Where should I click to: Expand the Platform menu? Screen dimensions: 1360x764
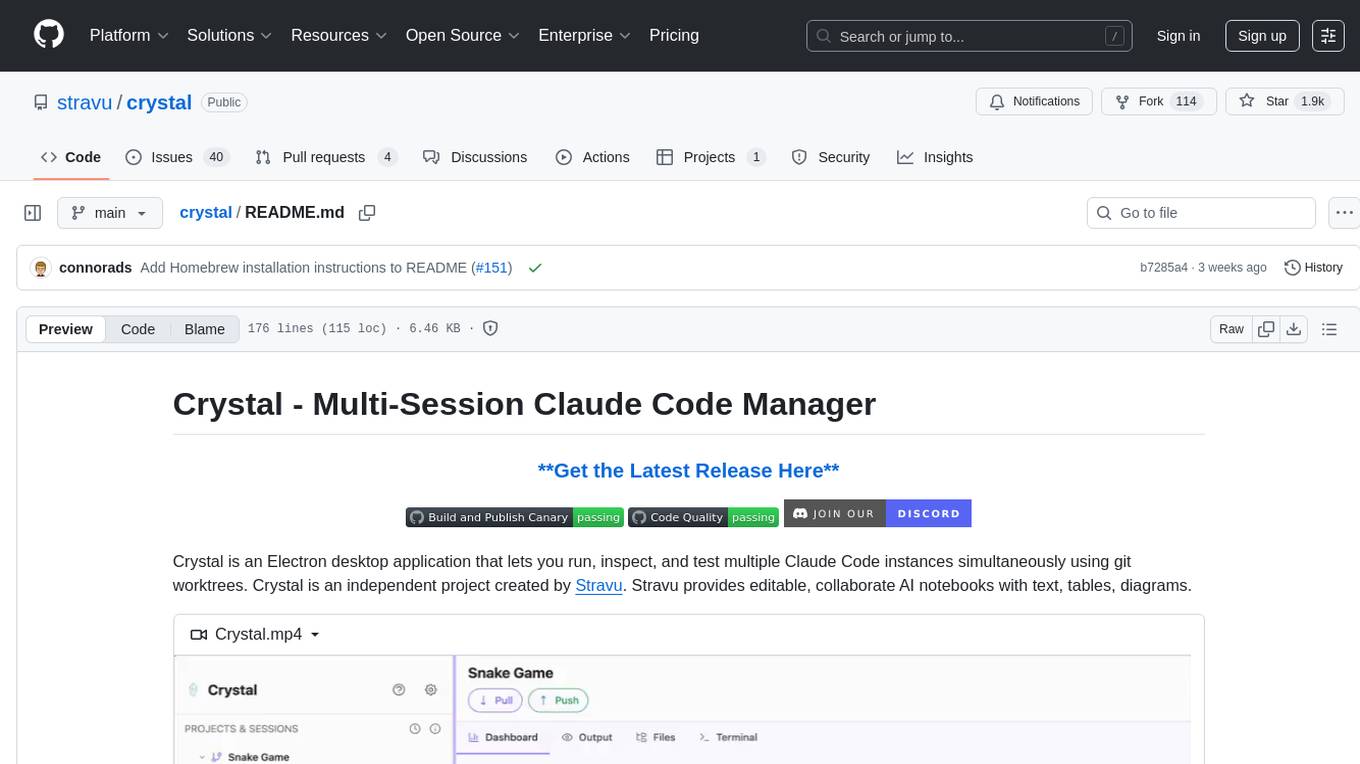129,35
